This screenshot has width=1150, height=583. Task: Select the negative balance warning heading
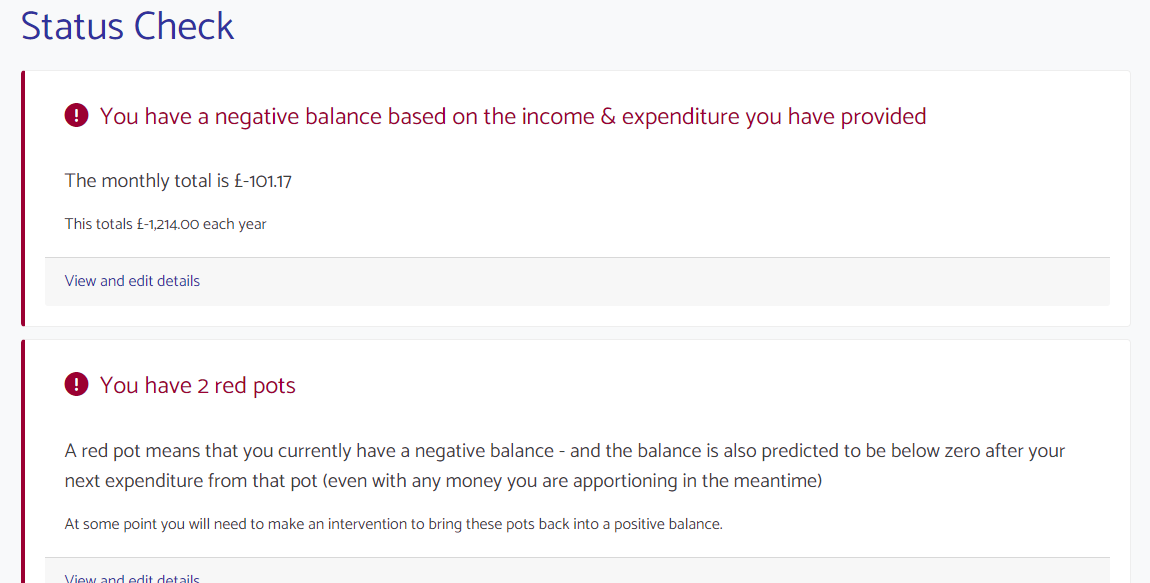click(513, 117)
